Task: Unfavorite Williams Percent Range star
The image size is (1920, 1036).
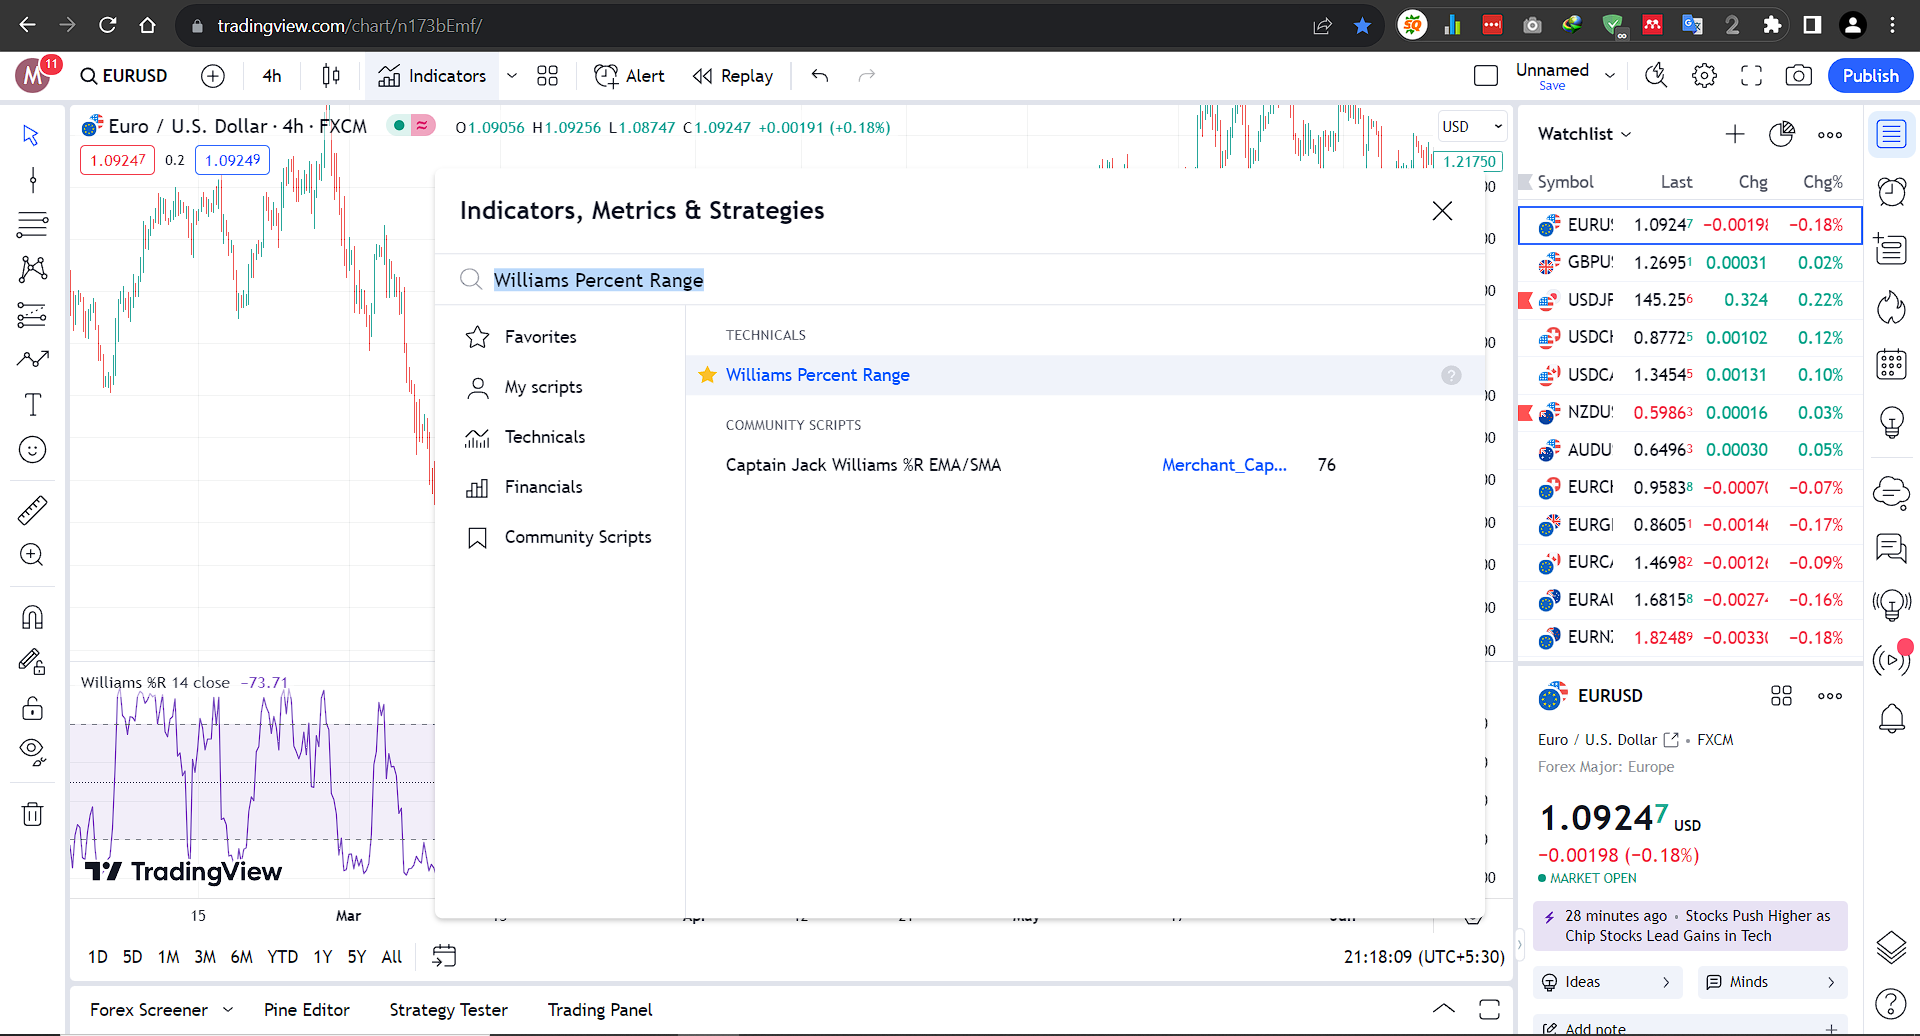Action: tap(707, 375)
